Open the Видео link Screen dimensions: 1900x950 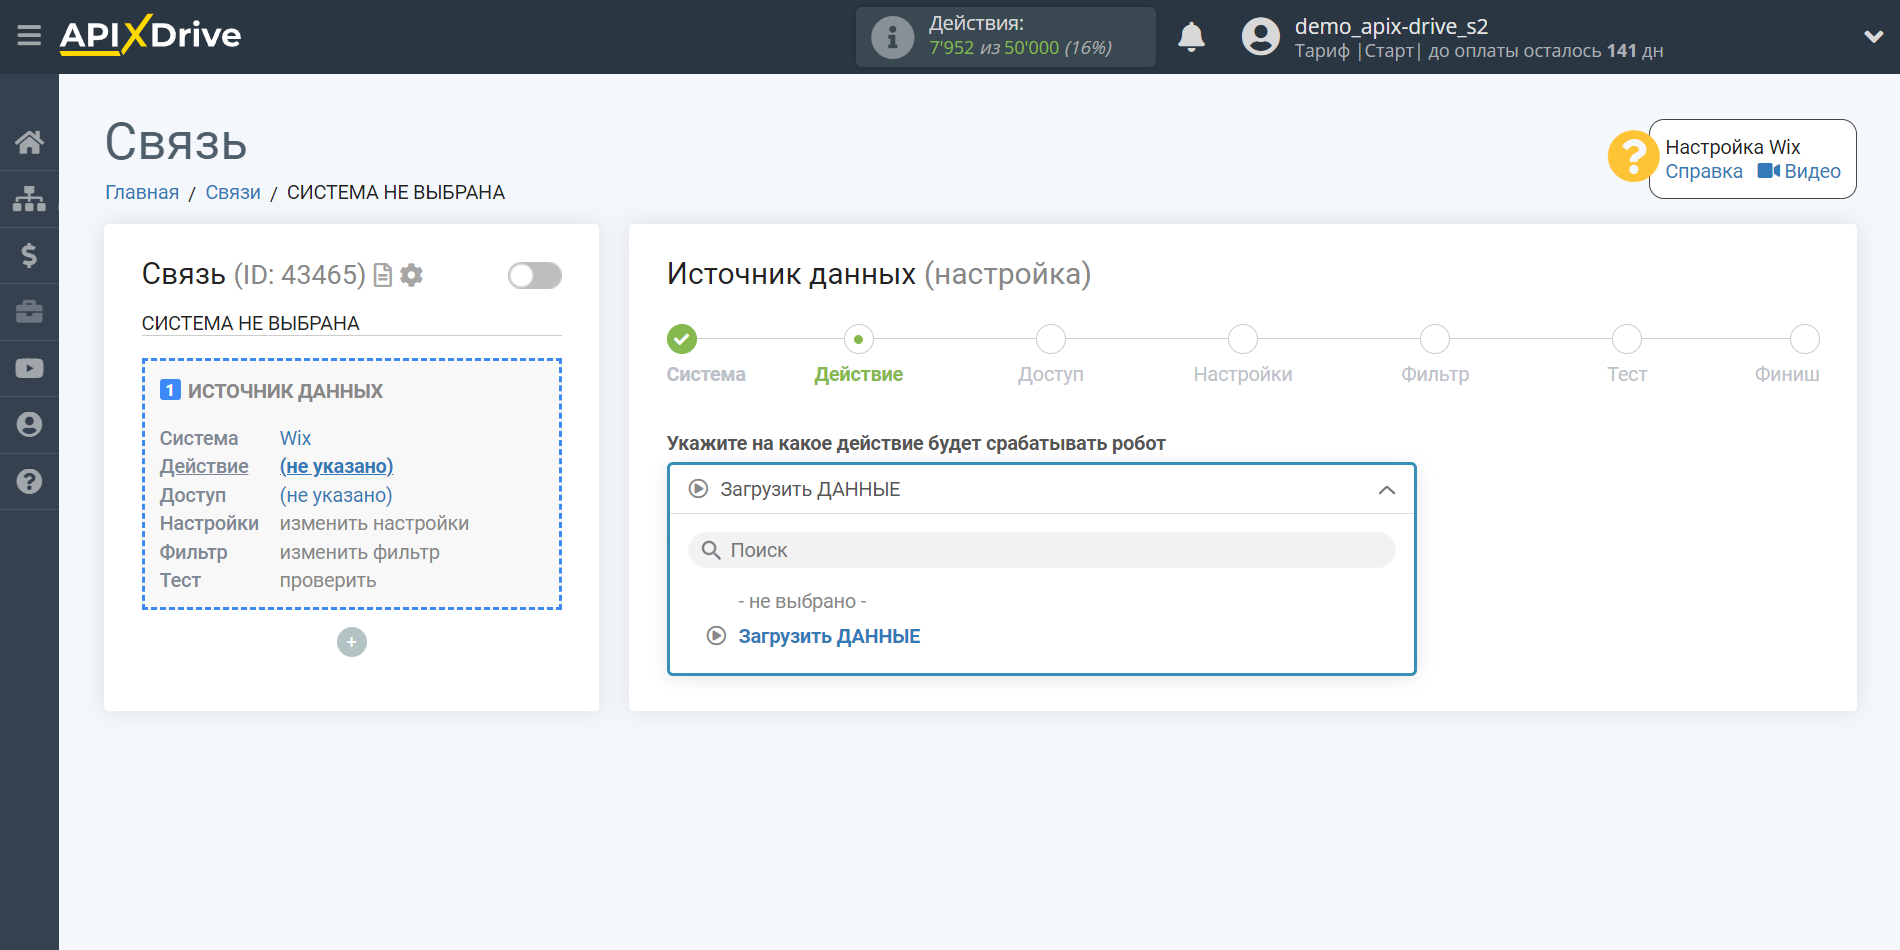tap(1799, 172)
